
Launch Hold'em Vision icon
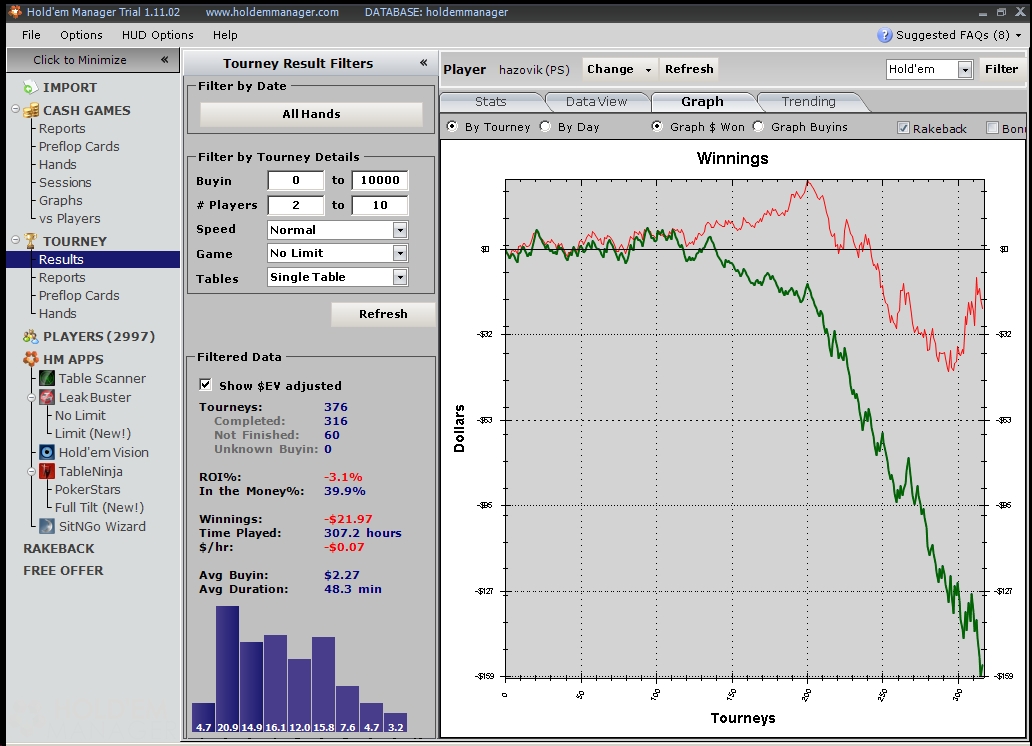47,452
